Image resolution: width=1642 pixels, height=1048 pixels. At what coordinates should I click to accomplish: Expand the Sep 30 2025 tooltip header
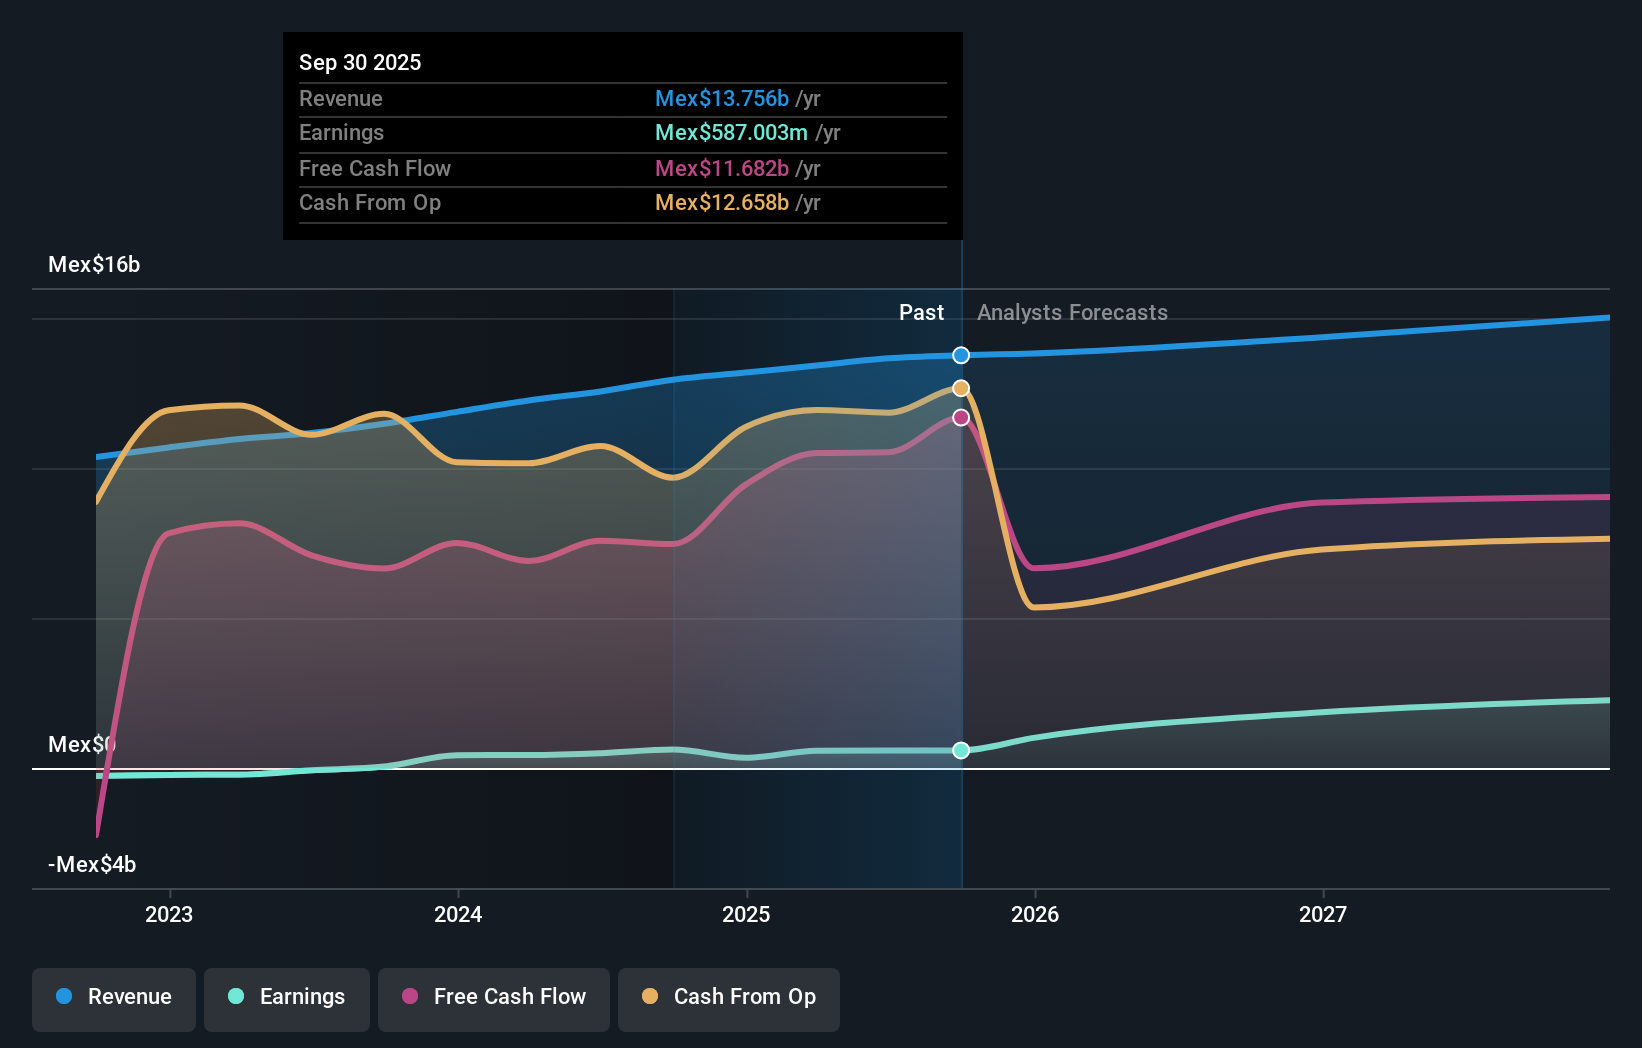[360, 62]
